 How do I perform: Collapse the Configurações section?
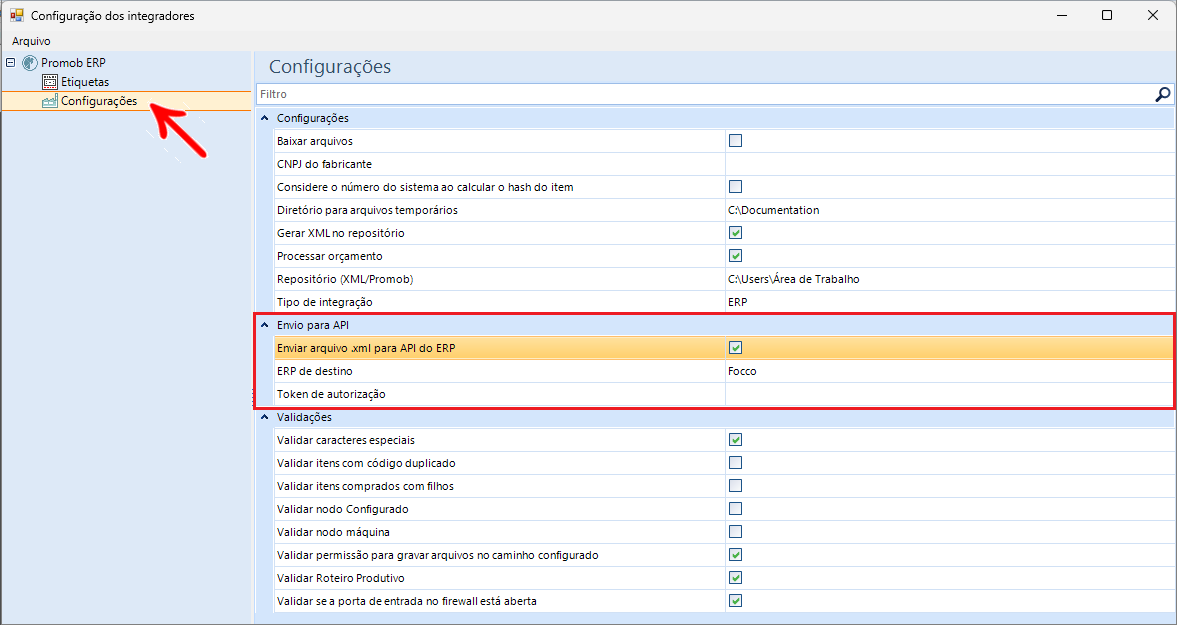(264, 119)
